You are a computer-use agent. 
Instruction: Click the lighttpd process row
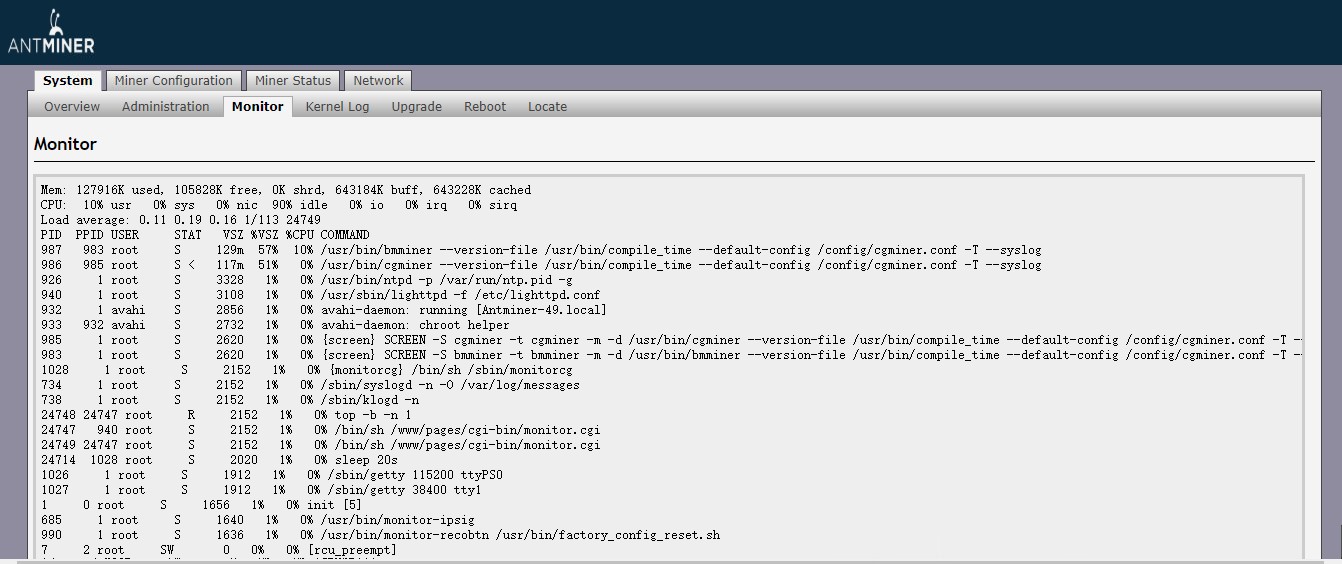click(x=320, y=295)
